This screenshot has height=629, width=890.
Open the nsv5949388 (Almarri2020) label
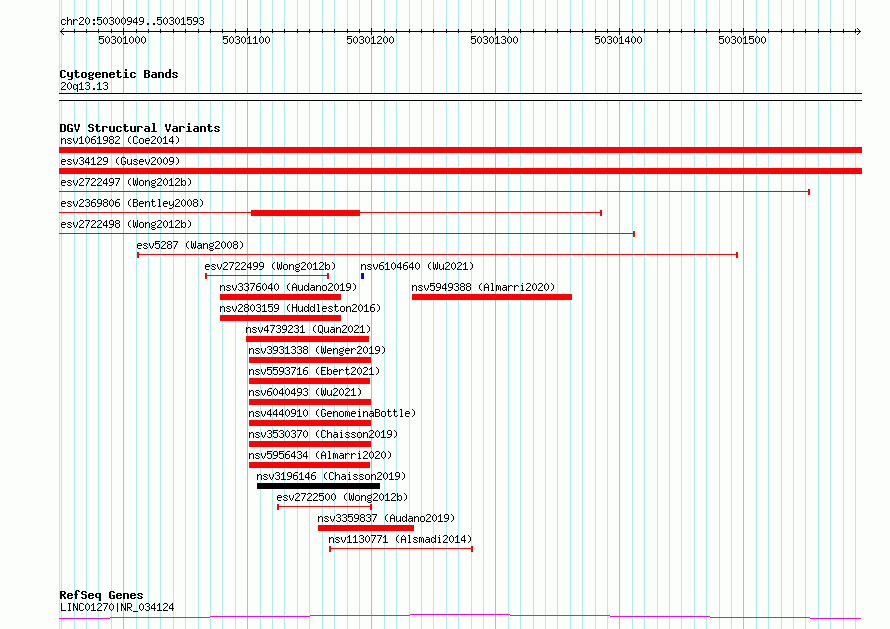tap(484, 287)
